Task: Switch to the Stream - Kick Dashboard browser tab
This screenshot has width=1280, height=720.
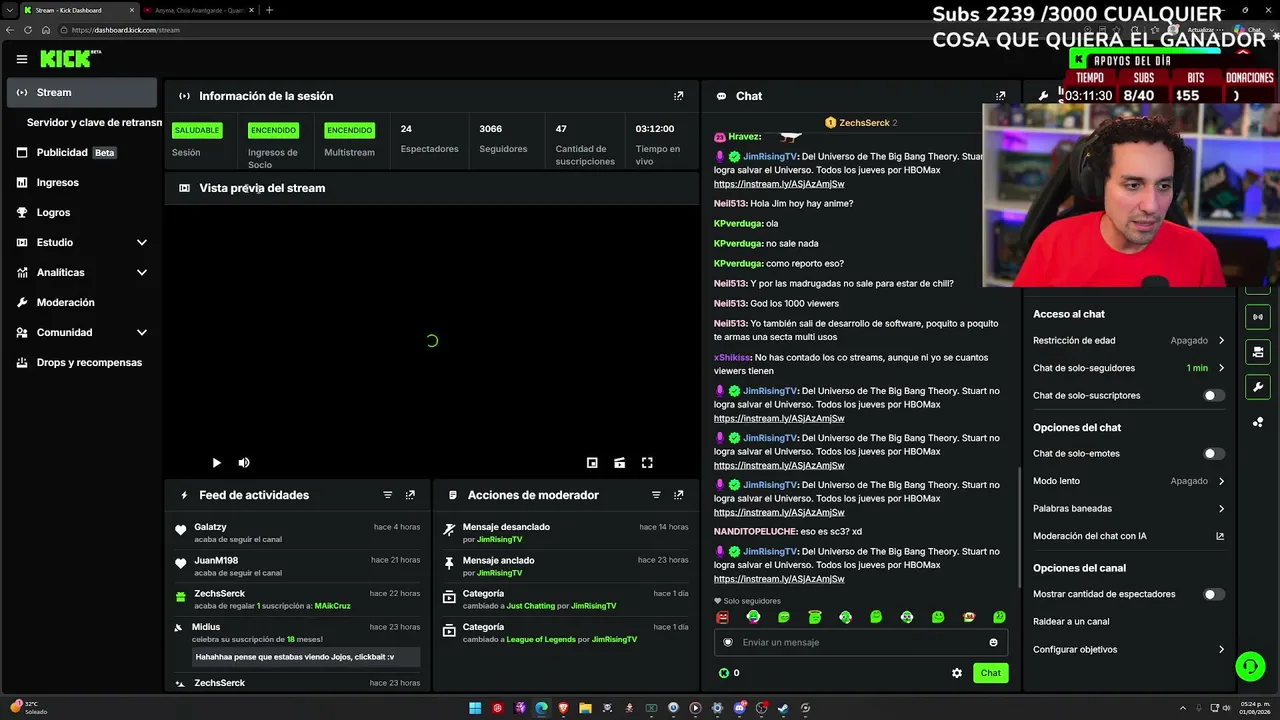Action: [x=78, y=10]
